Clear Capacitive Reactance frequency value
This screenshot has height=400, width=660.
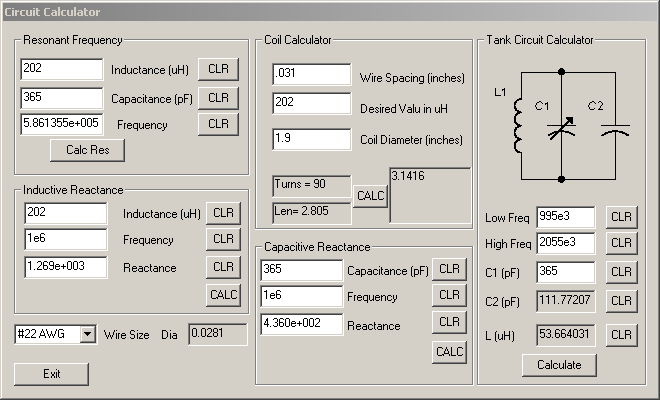[449, 296]
